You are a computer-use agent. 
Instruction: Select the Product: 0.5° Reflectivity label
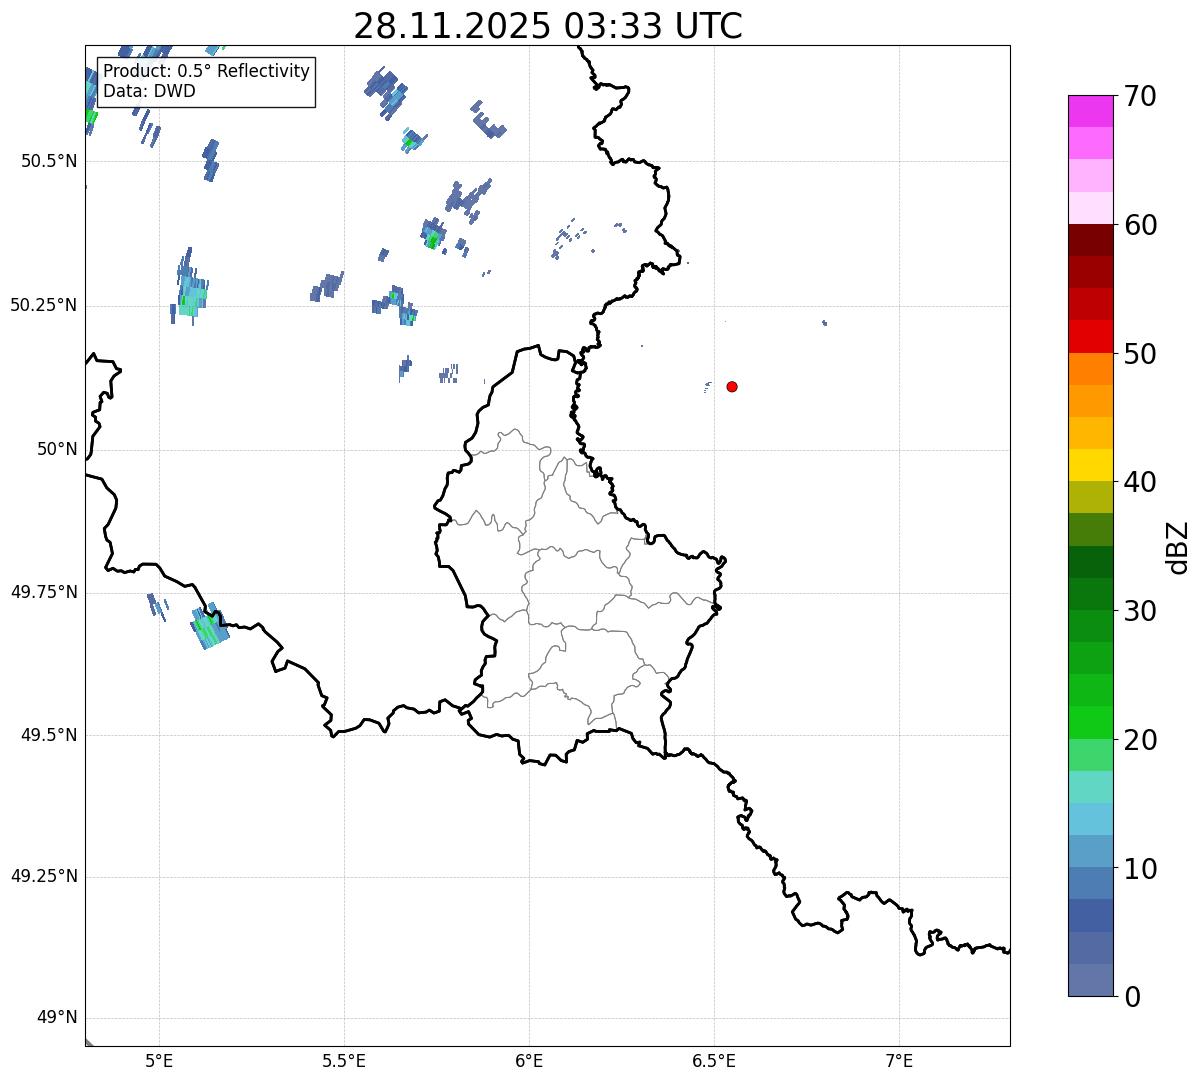[x=206, y=72]
